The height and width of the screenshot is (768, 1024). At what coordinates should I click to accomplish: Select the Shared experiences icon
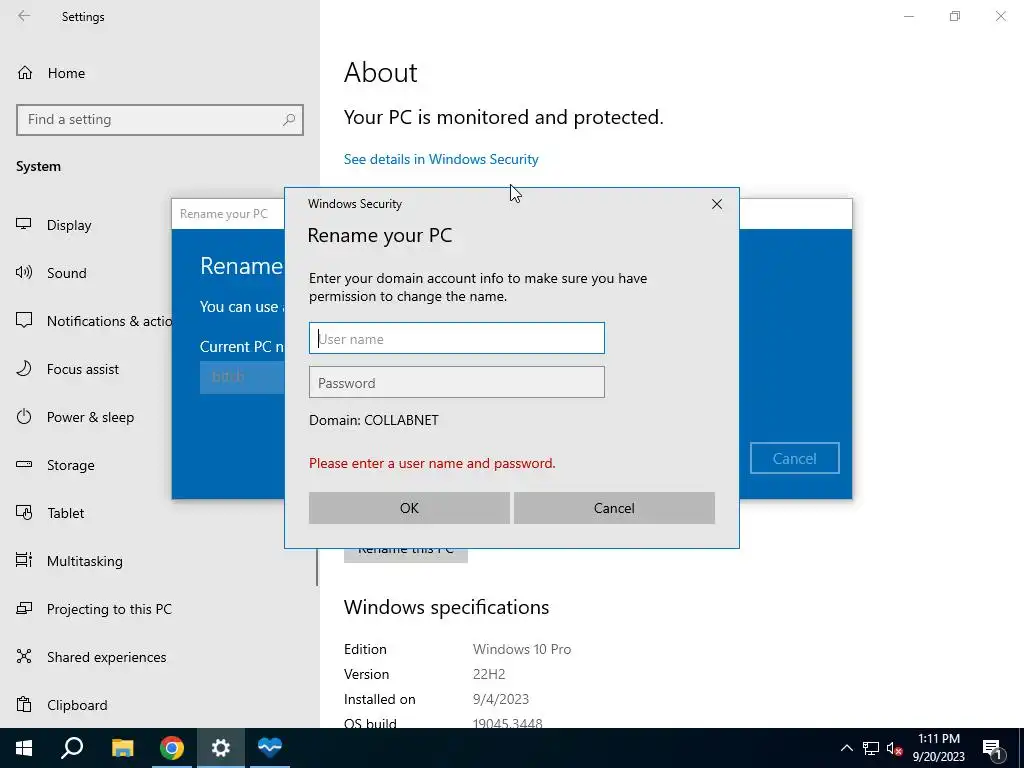pos(24,656)
